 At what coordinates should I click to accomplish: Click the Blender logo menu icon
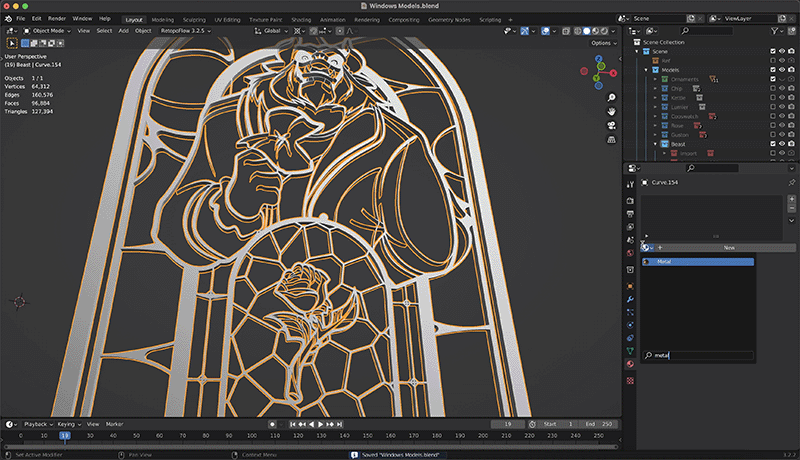click(x=8, y=18)
